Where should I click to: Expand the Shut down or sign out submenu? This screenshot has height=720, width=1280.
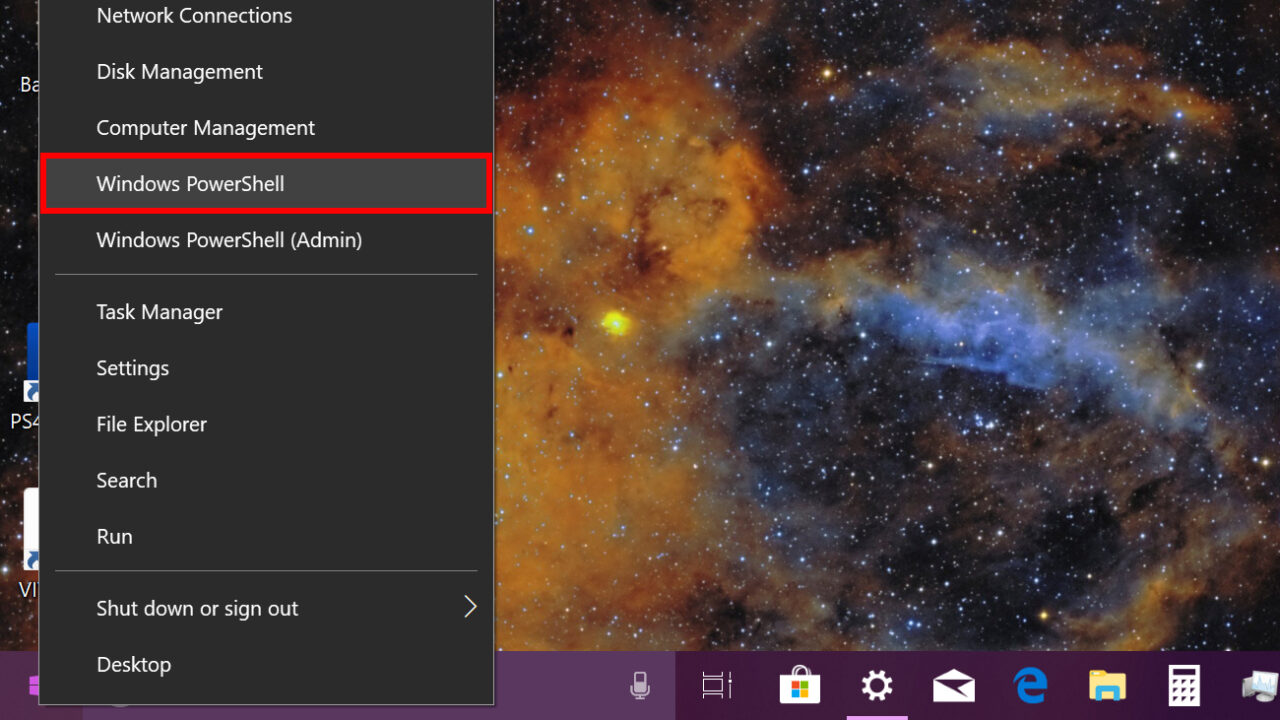[x=196, y=608]
